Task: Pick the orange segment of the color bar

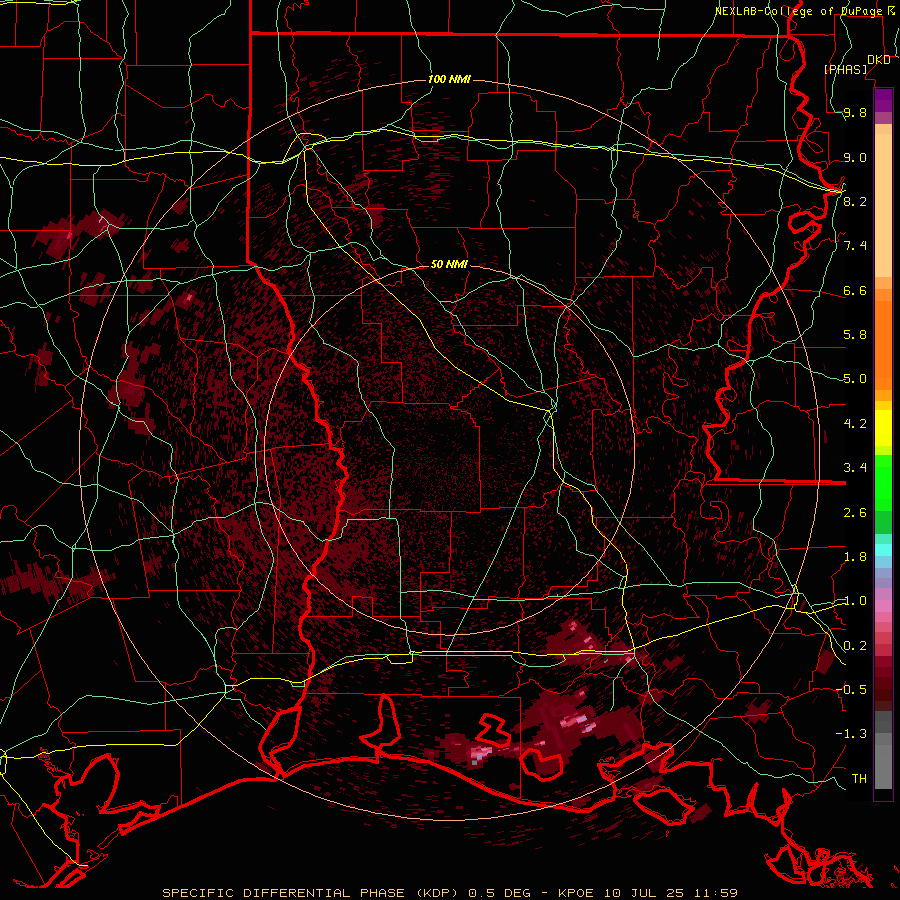Action: (x=883, y=344)
